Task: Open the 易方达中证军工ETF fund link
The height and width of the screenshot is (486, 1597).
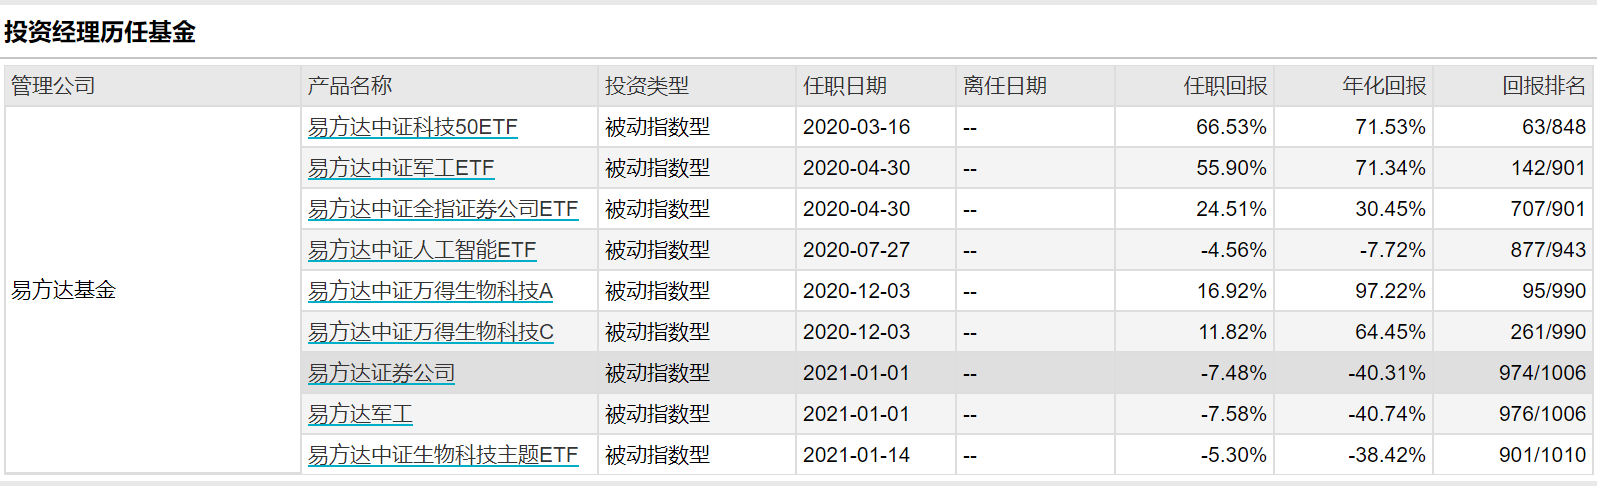Action: pyautogui.click(x=401, y=168)
